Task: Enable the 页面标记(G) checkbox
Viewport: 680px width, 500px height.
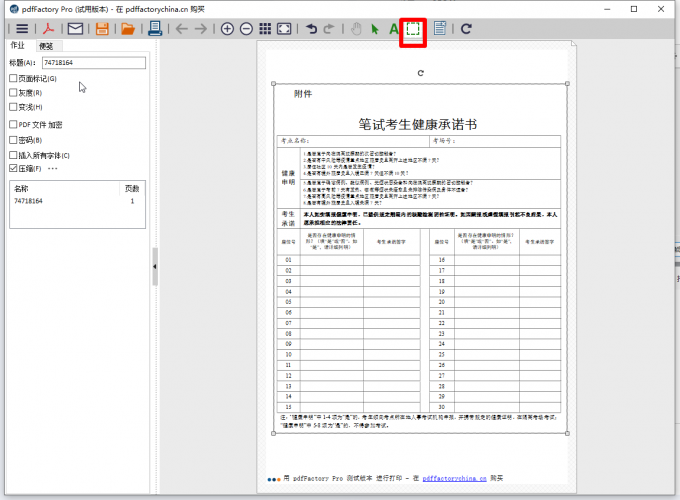Action: pos(13,78)
